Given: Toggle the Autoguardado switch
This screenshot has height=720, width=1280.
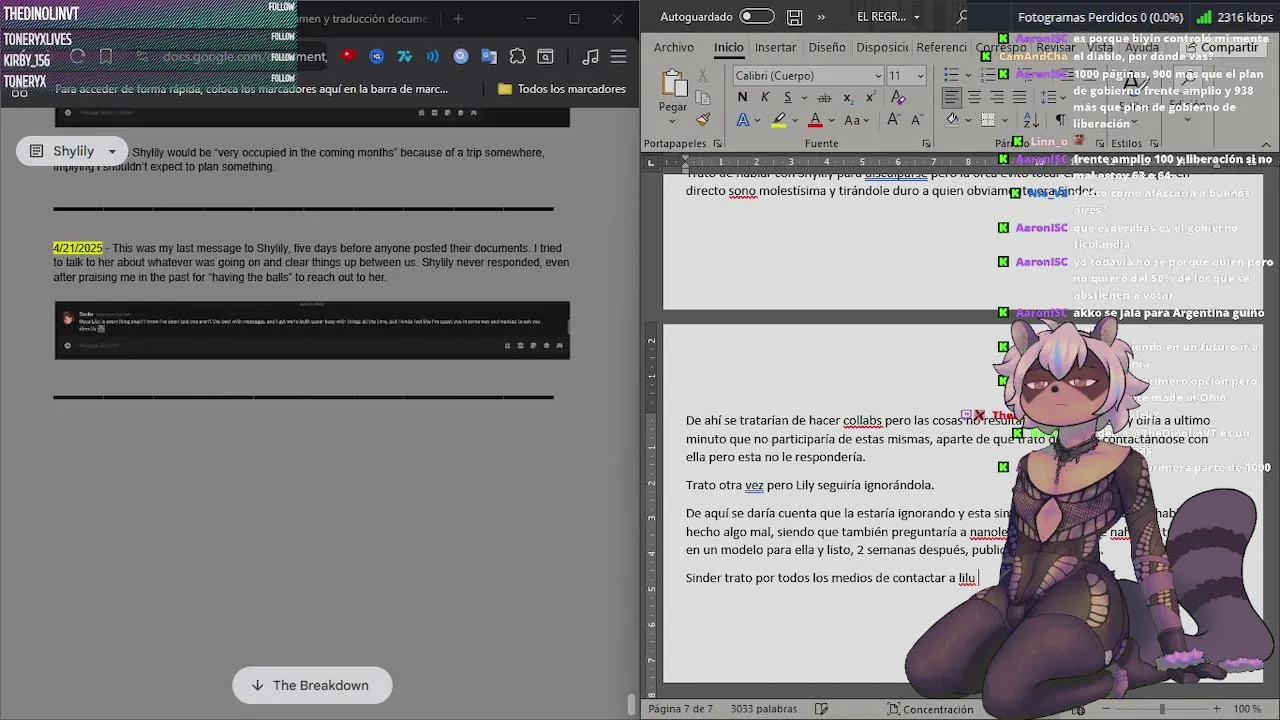Looking at the screenshot, I should pos(757,17).
